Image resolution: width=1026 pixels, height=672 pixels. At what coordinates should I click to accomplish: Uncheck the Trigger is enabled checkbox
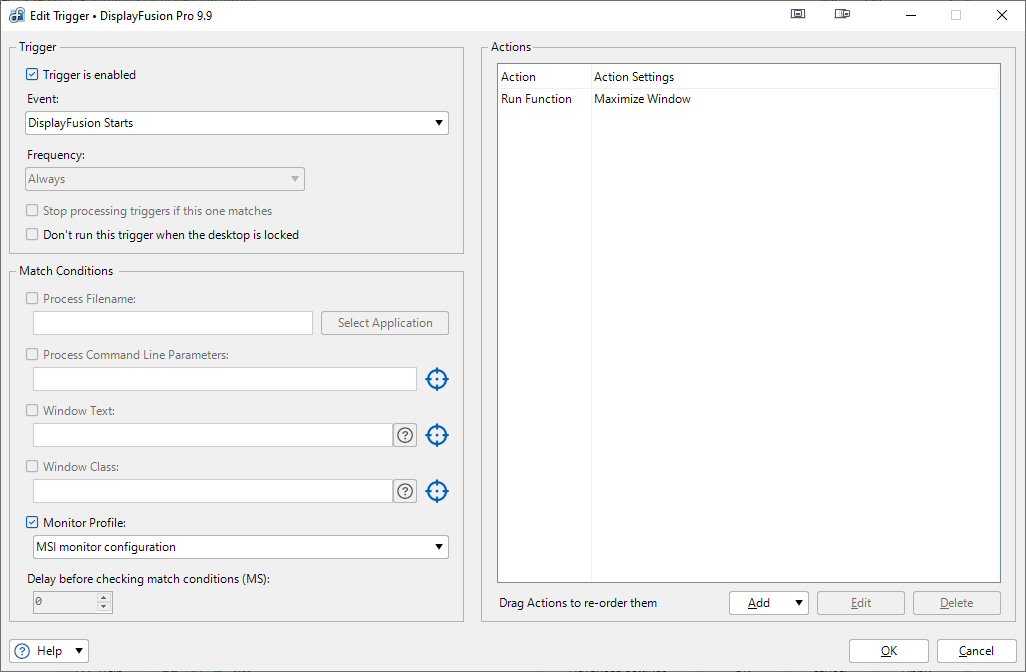[x=33, y=75]
